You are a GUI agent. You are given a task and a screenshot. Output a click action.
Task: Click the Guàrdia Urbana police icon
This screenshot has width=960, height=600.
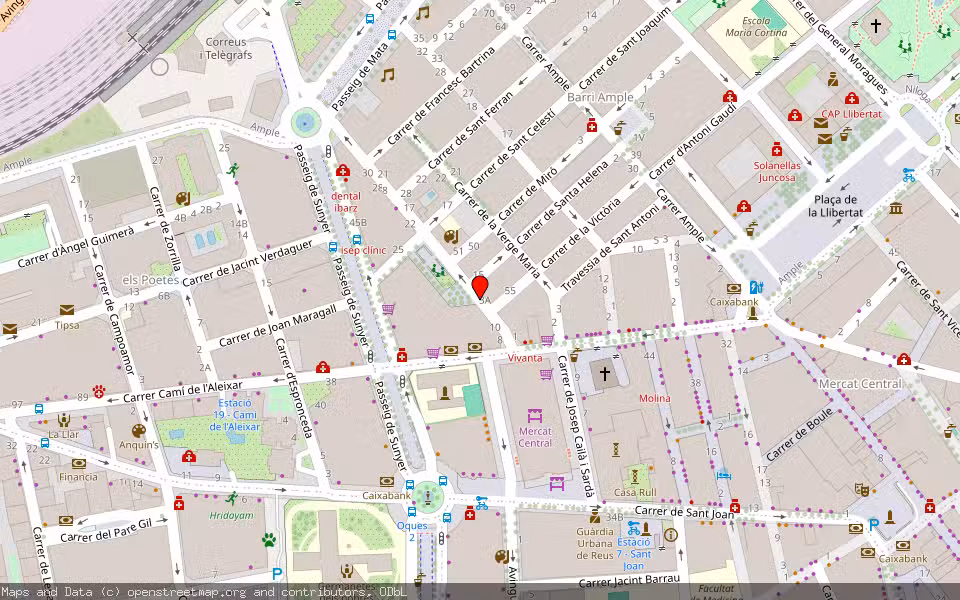594,516
